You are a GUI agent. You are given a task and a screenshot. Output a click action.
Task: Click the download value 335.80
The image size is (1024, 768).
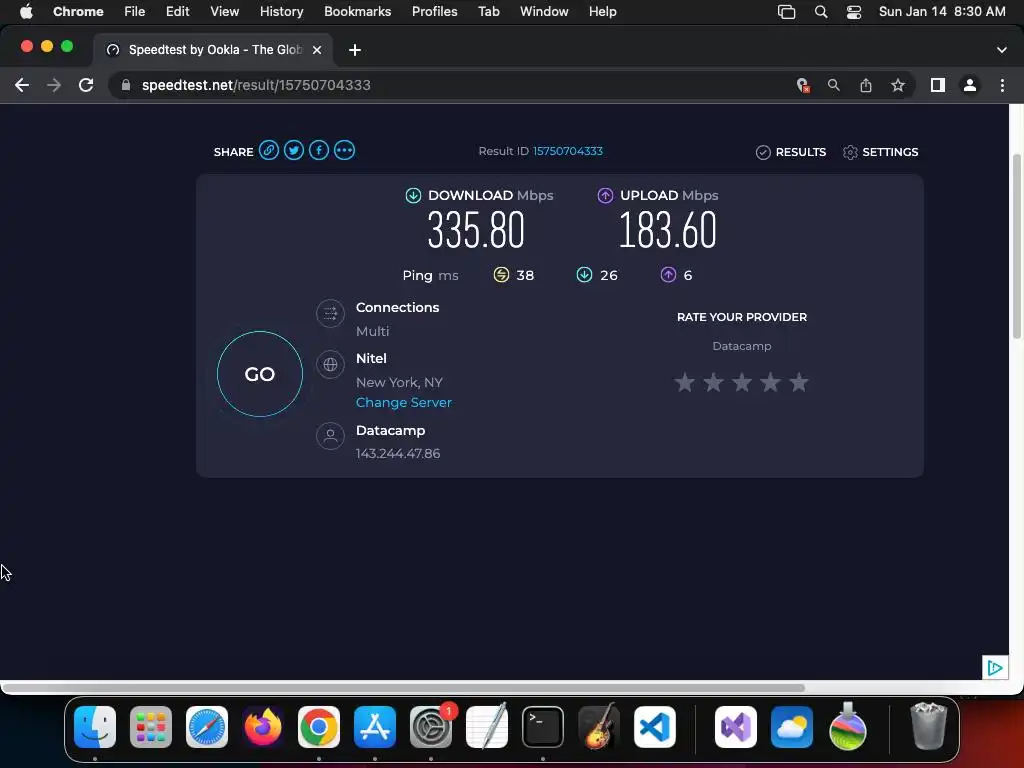pos(476,231)
